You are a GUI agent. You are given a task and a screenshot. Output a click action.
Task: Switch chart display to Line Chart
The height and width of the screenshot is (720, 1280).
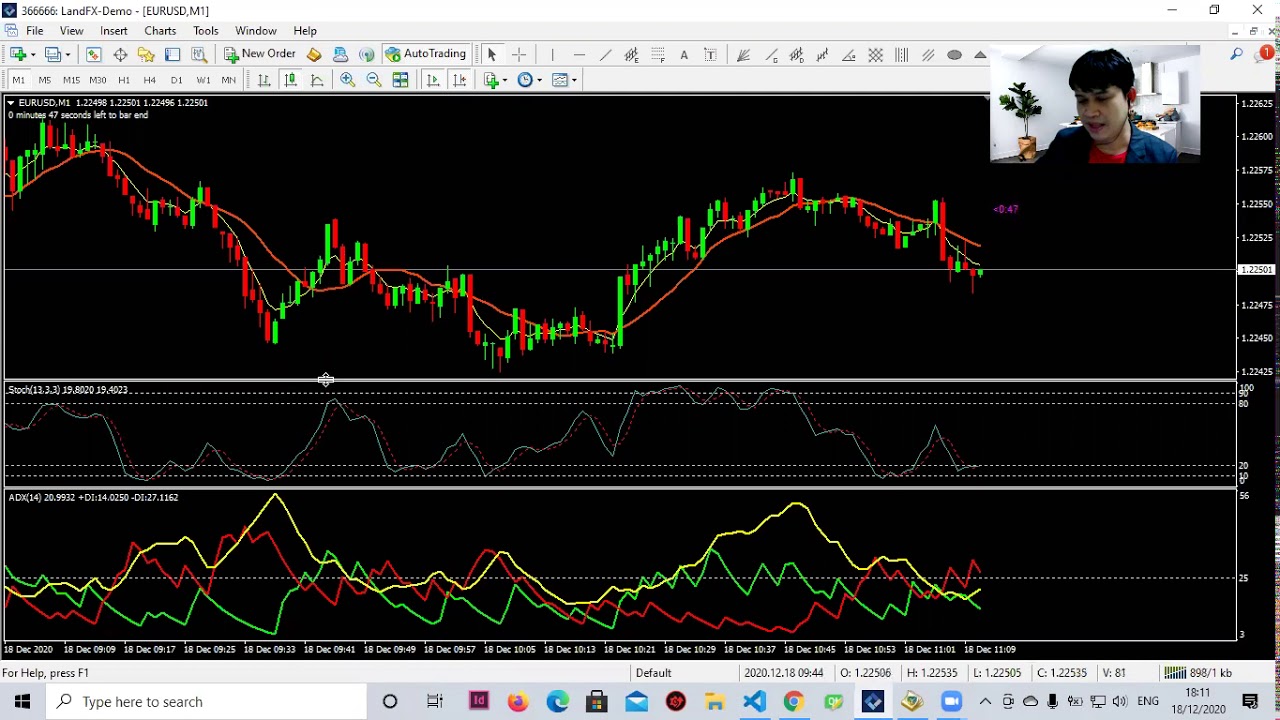pyautogui.click(x=317, y=80)
